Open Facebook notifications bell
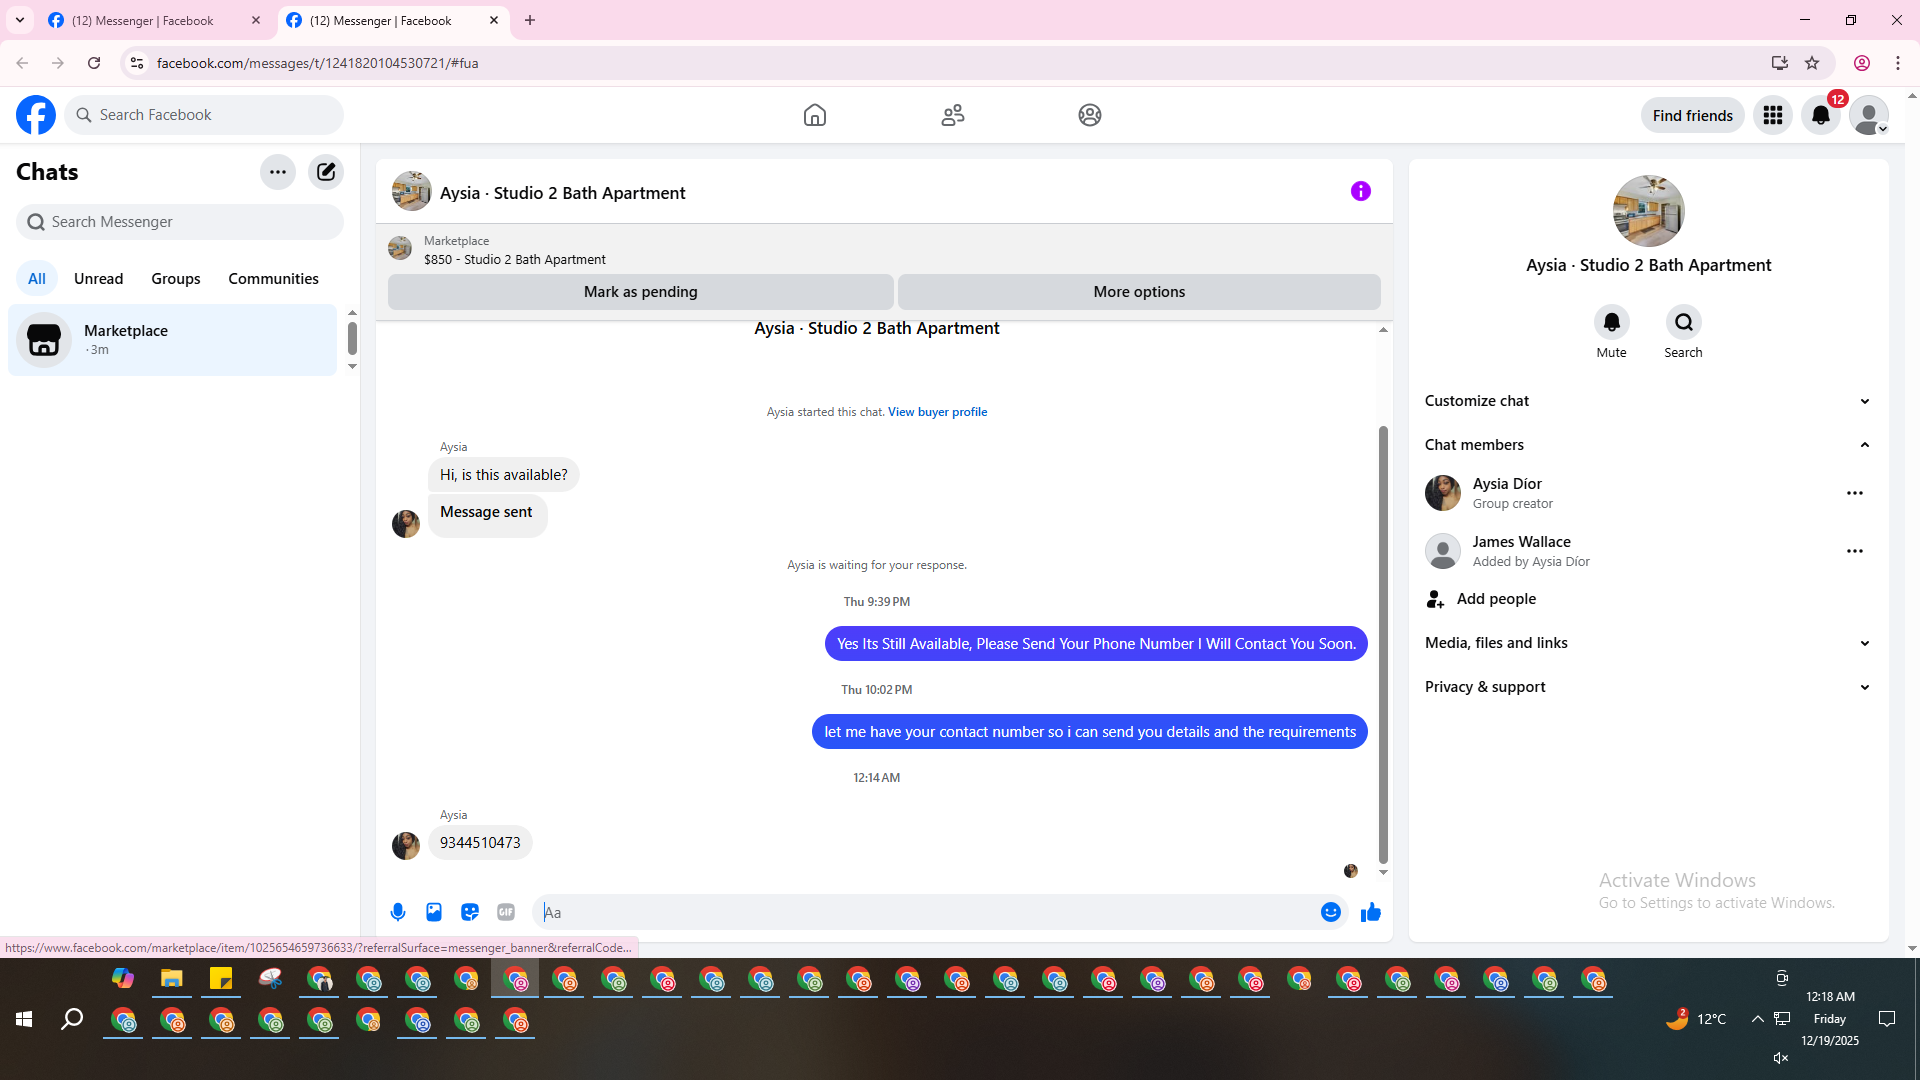 1820,116
